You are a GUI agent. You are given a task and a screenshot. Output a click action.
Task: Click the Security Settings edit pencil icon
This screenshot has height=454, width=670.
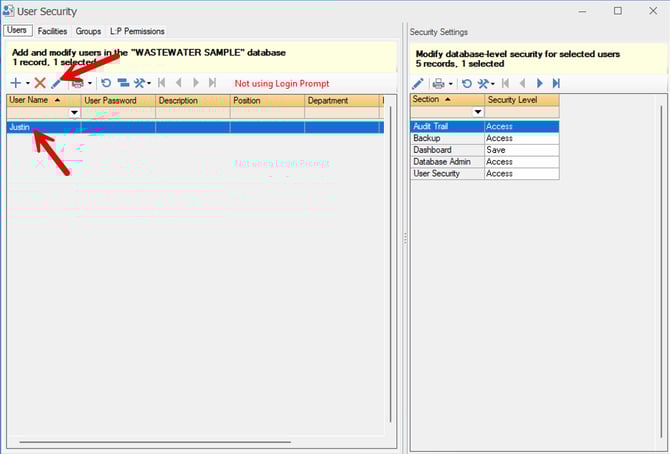click(418, 83)
